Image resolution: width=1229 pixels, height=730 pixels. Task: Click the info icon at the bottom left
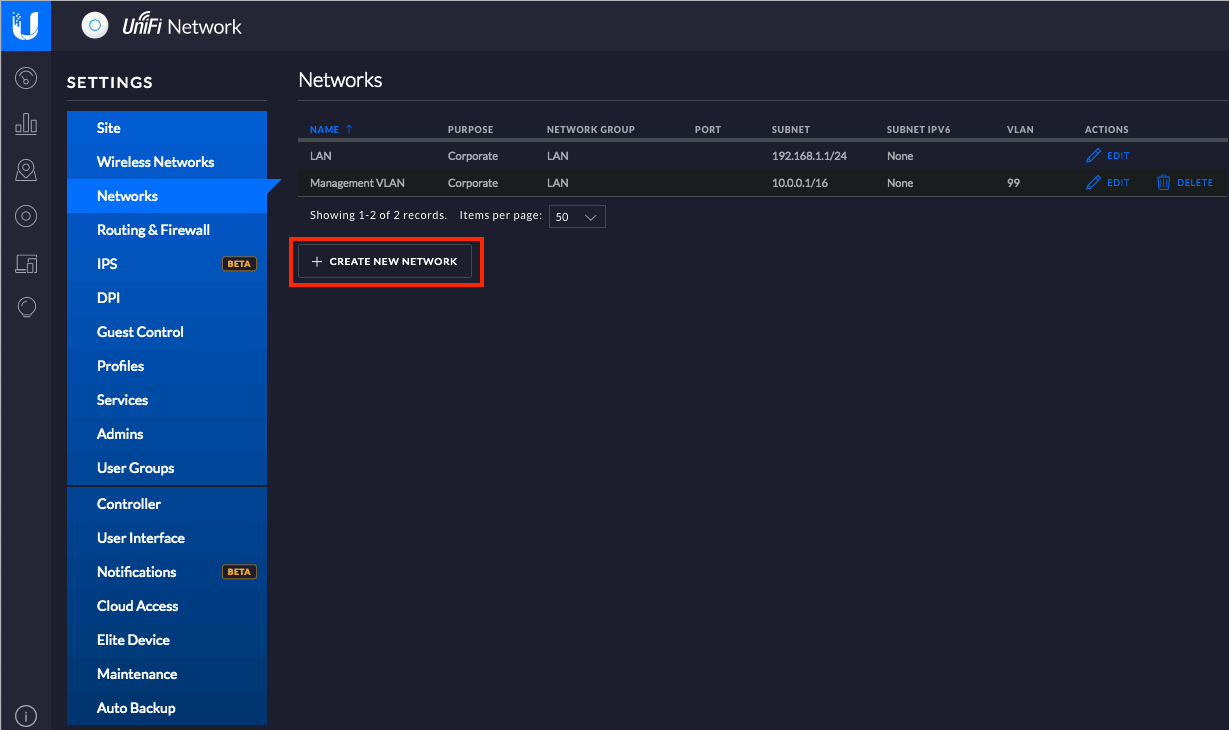26,715
